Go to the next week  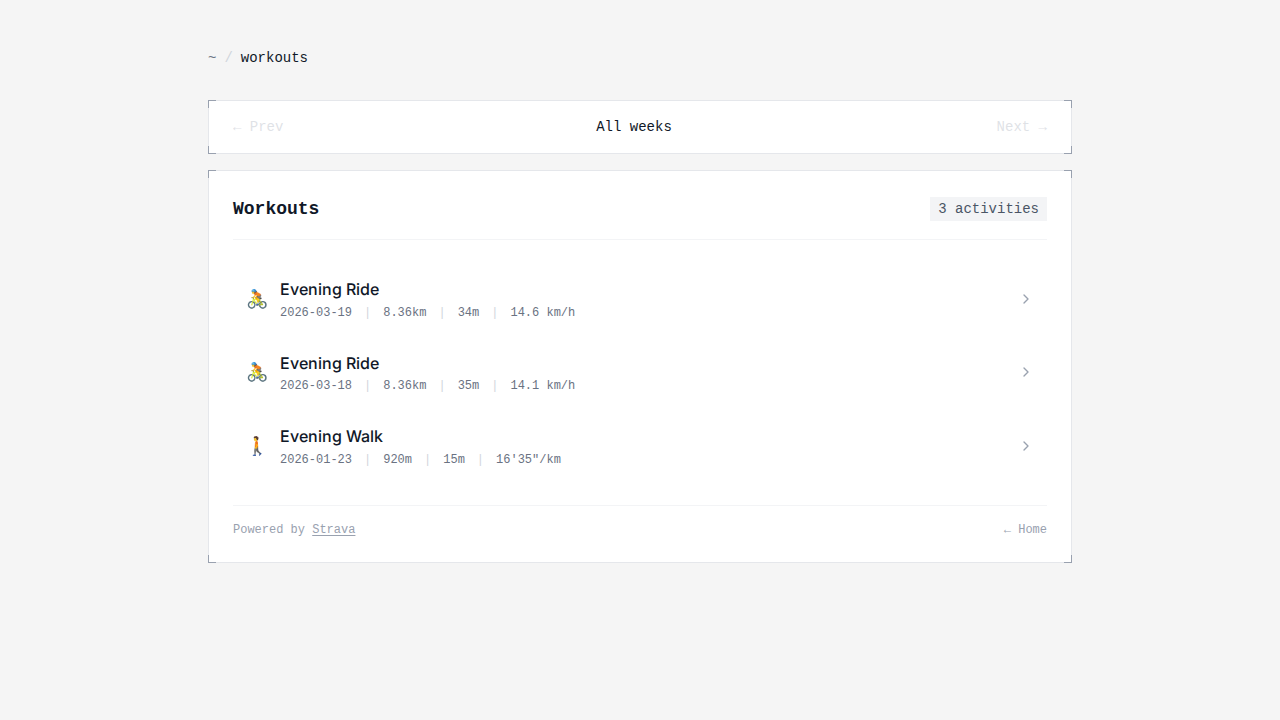click(1021, 127)
